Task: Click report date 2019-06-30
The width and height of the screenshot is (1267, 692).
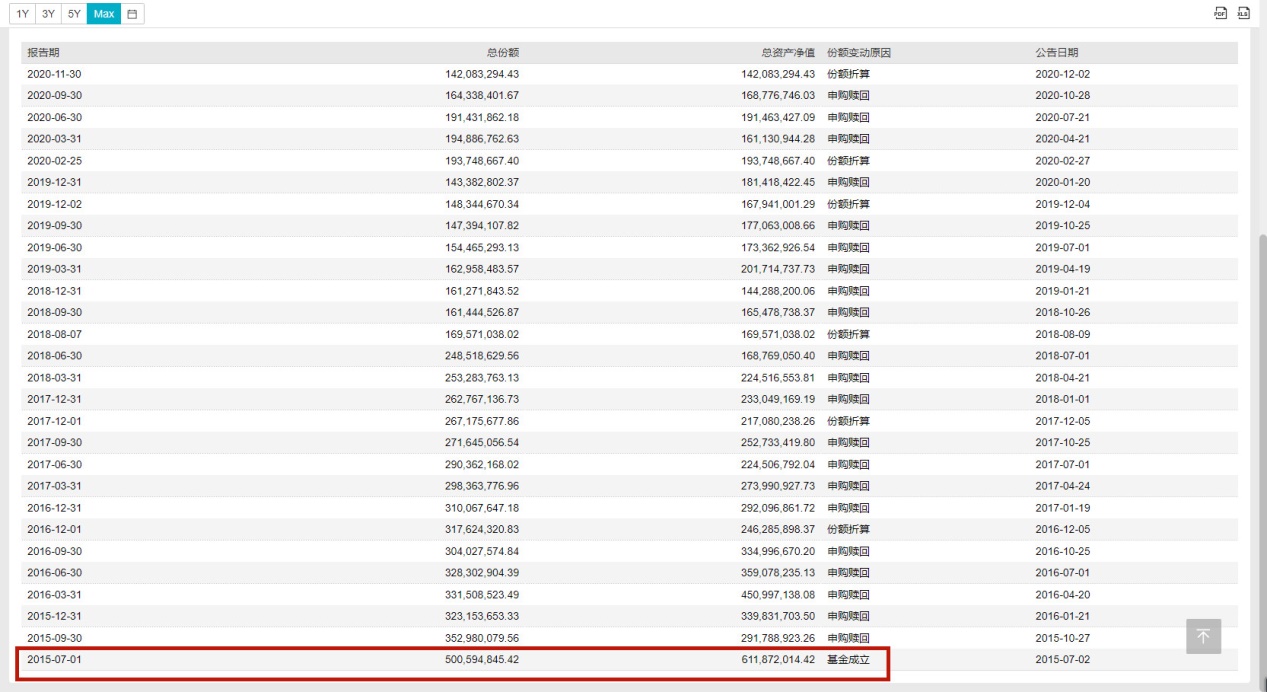Action: pyautogui.click(x=54, y=247)
